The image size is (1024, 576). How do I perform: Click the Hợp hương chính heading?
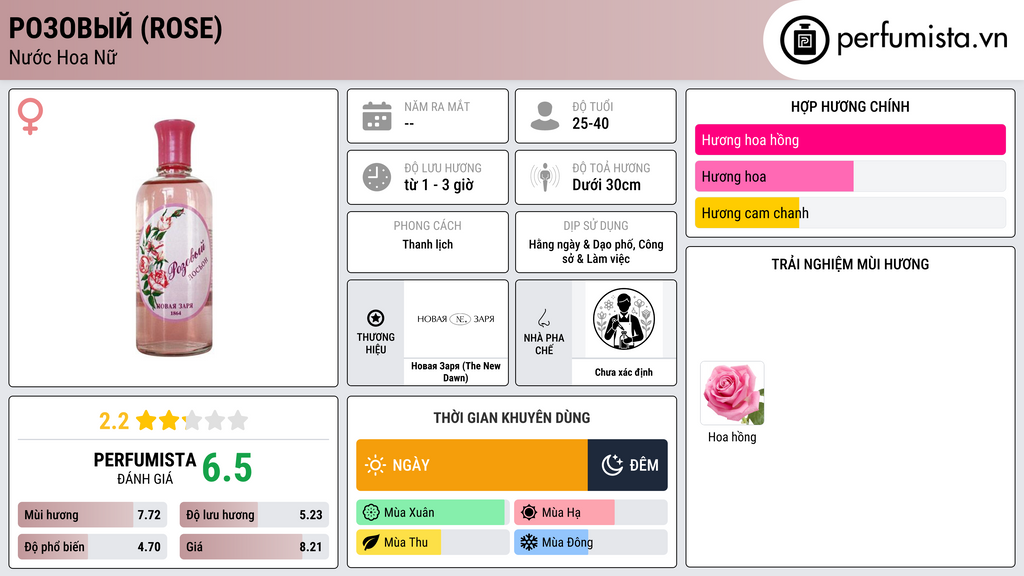(x=850, y=106)
